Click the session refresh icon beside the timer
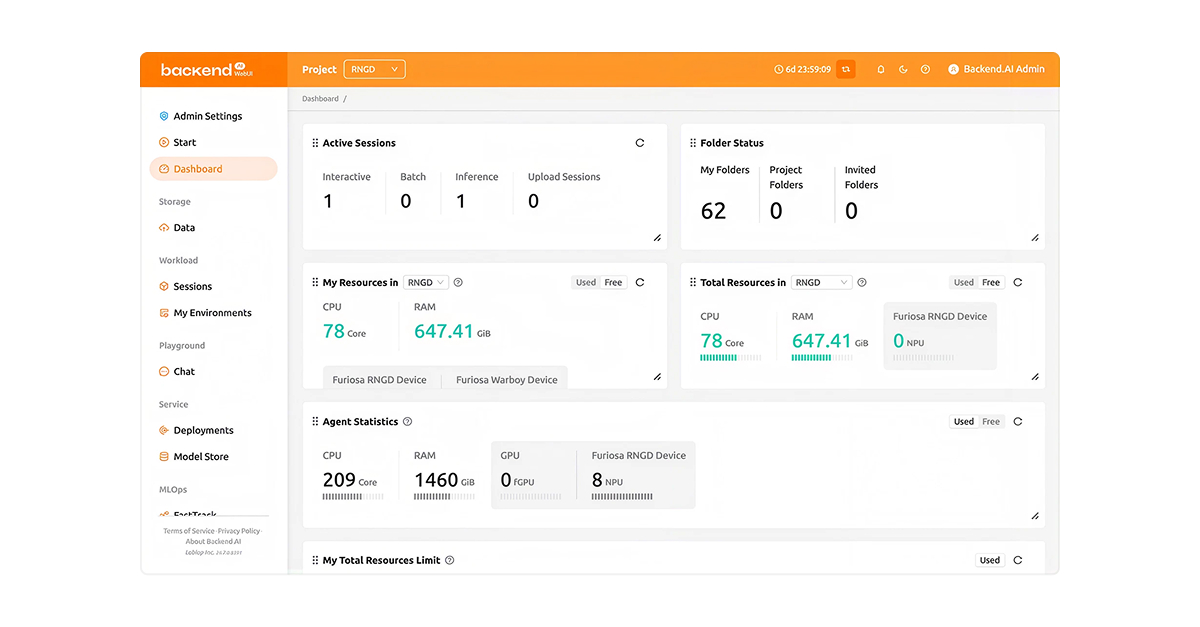The width and height of the screenshot is (1200, 627). pyautogui.click(x=846, y=69)
